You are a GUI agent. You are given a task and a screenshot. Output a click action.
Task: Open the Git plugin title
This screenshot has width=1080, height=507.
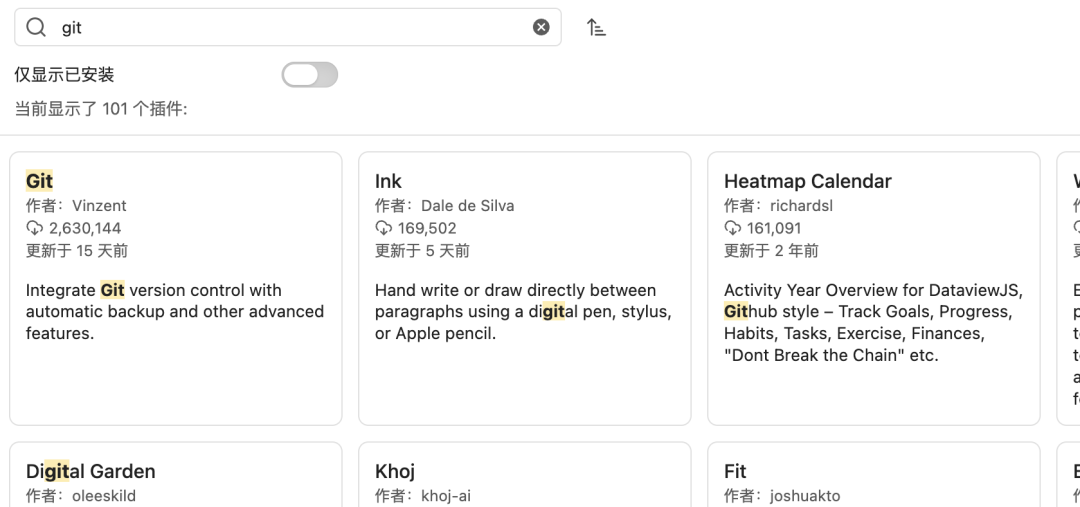click(x=39, y=181)
